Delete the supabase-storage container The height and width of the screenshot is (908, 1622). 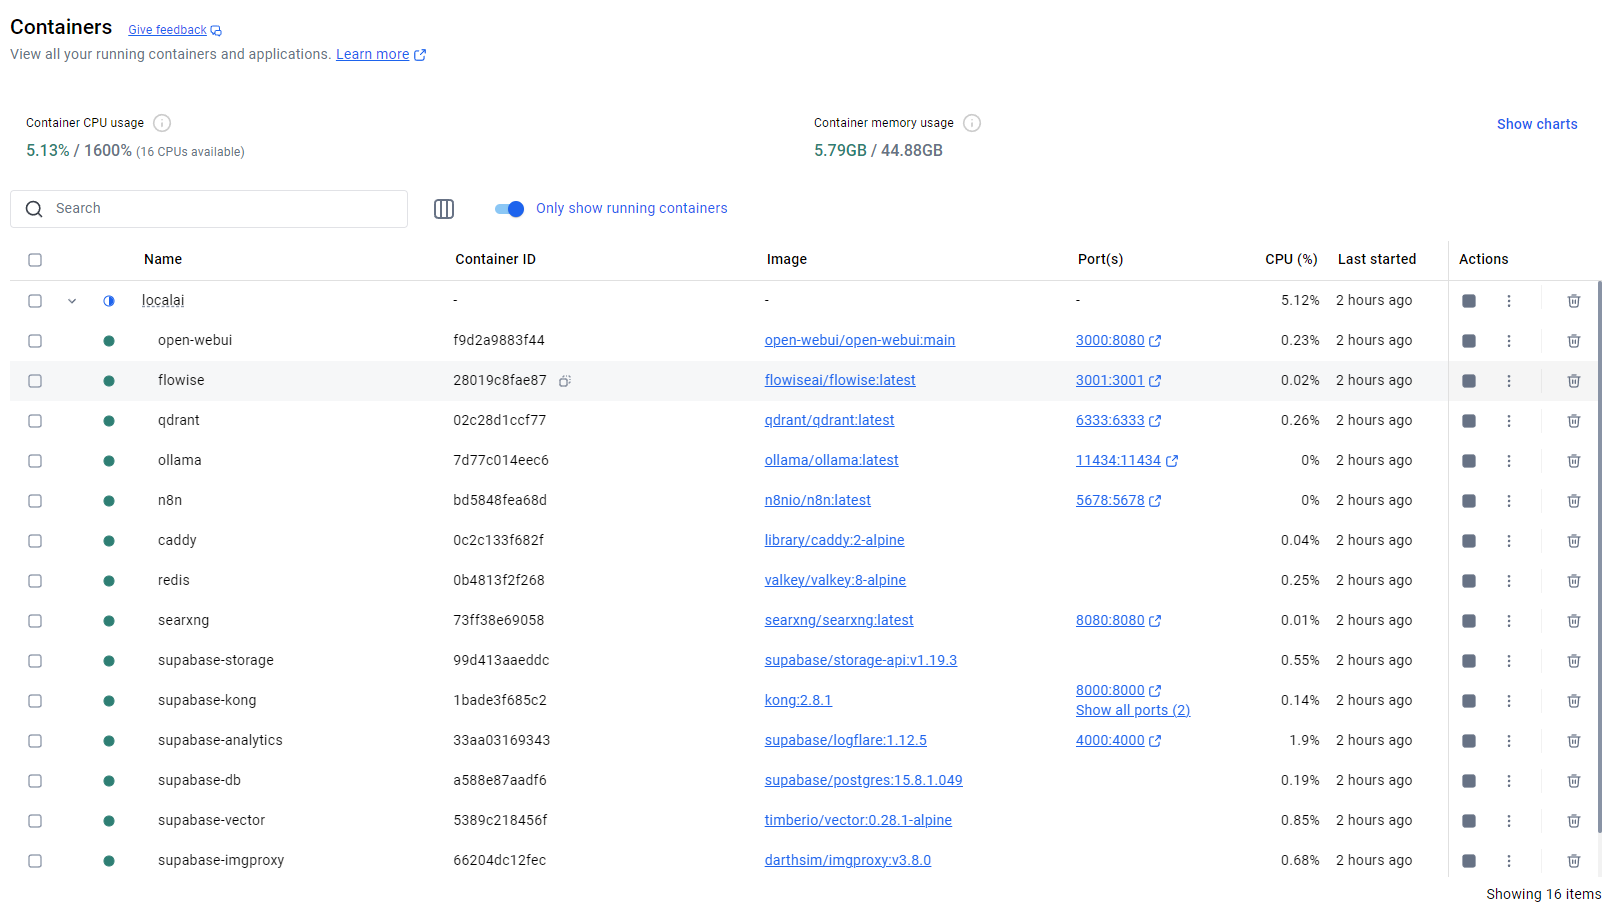(1574, 661)
